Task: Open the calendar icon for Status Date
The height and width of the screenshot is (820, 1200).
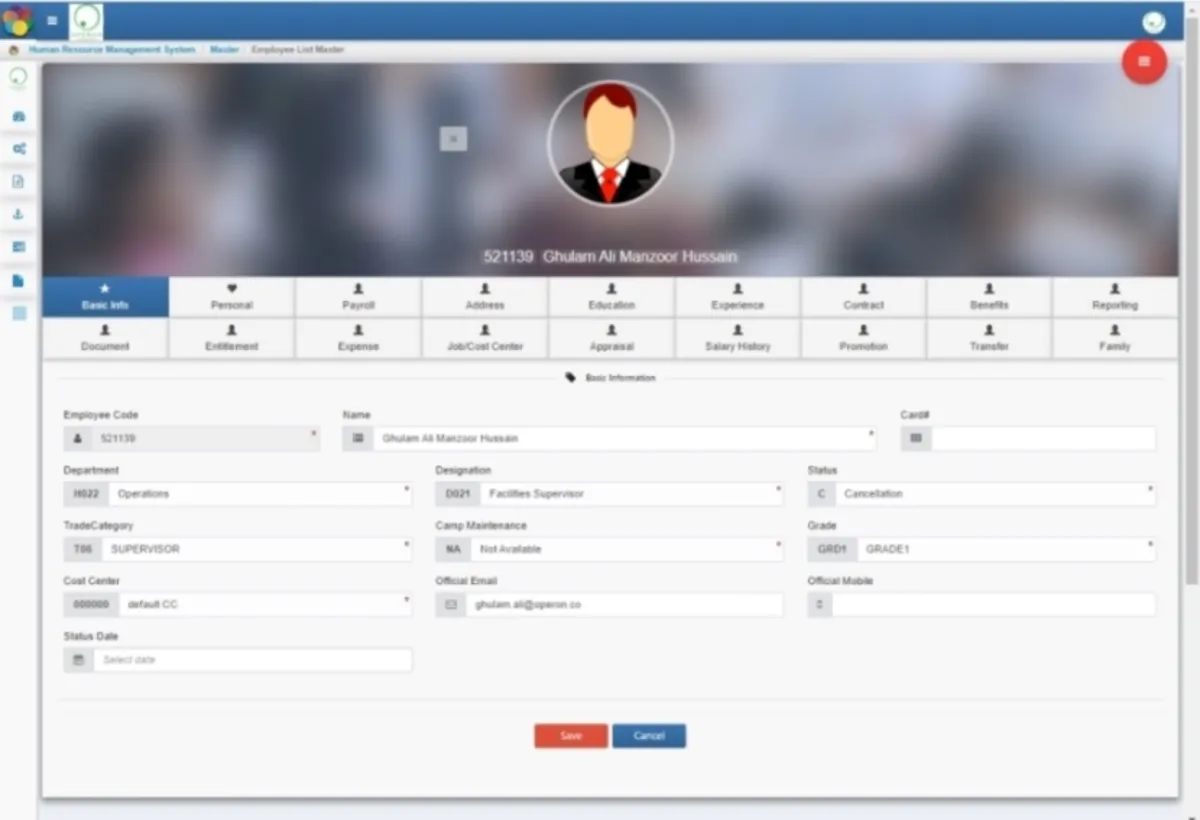Action: (x=78, y=660)
